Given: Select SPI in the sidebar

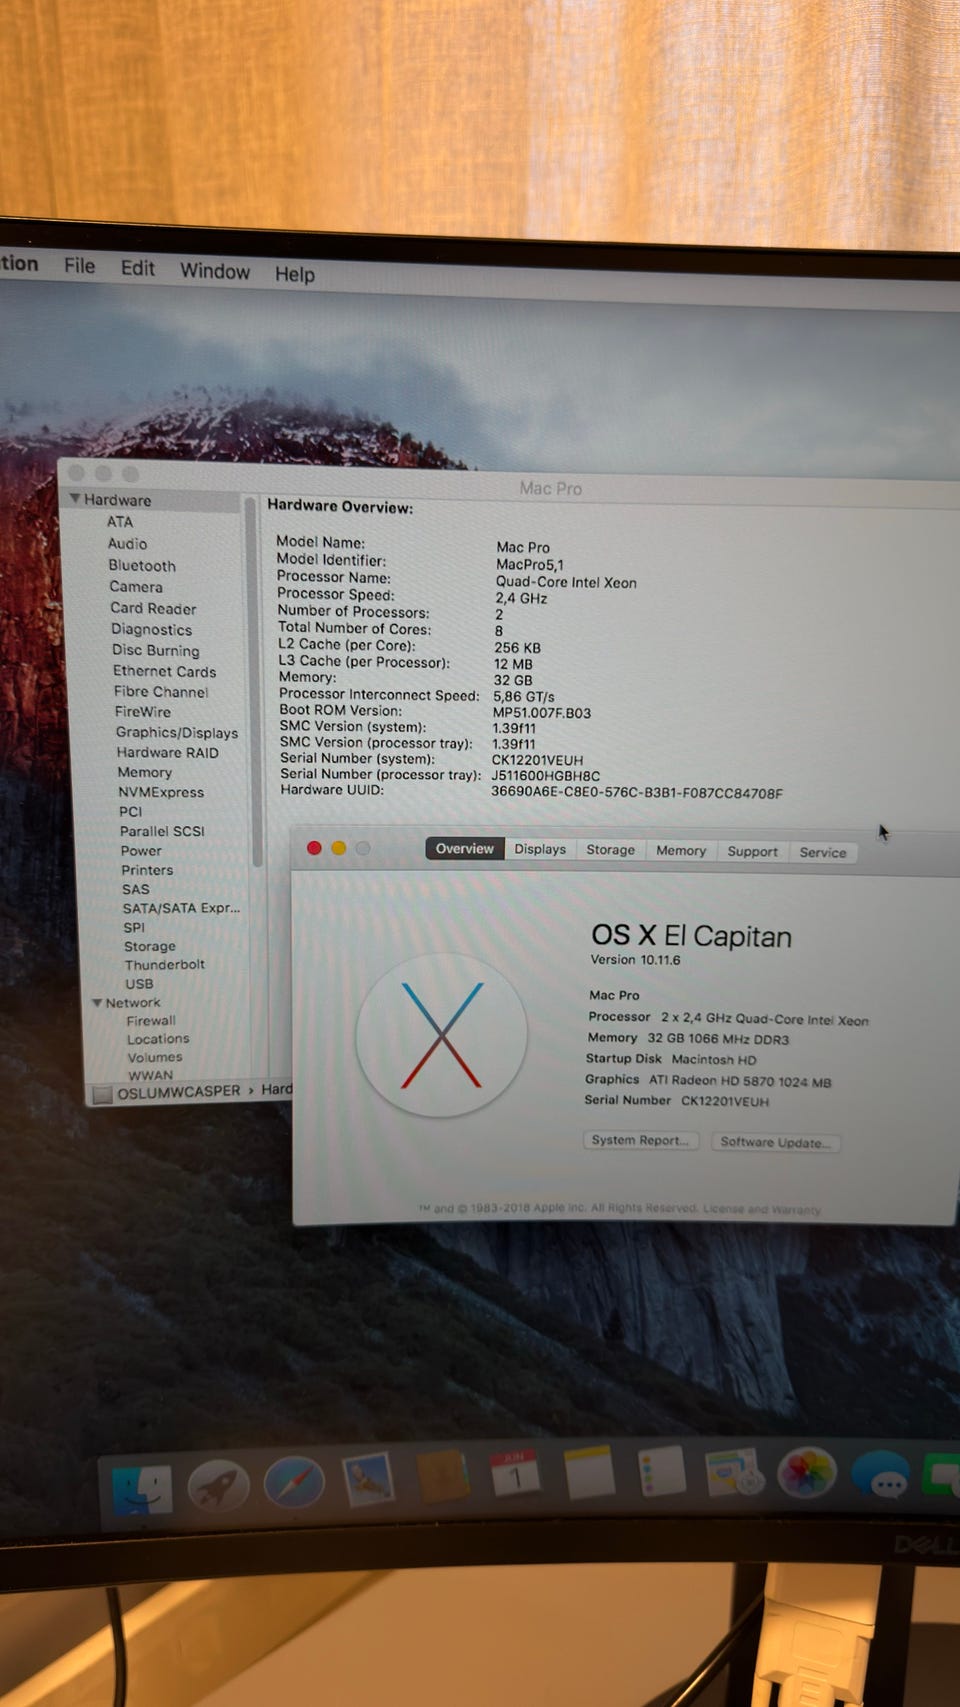Looking at the screenshot, I should pos(134,927).
